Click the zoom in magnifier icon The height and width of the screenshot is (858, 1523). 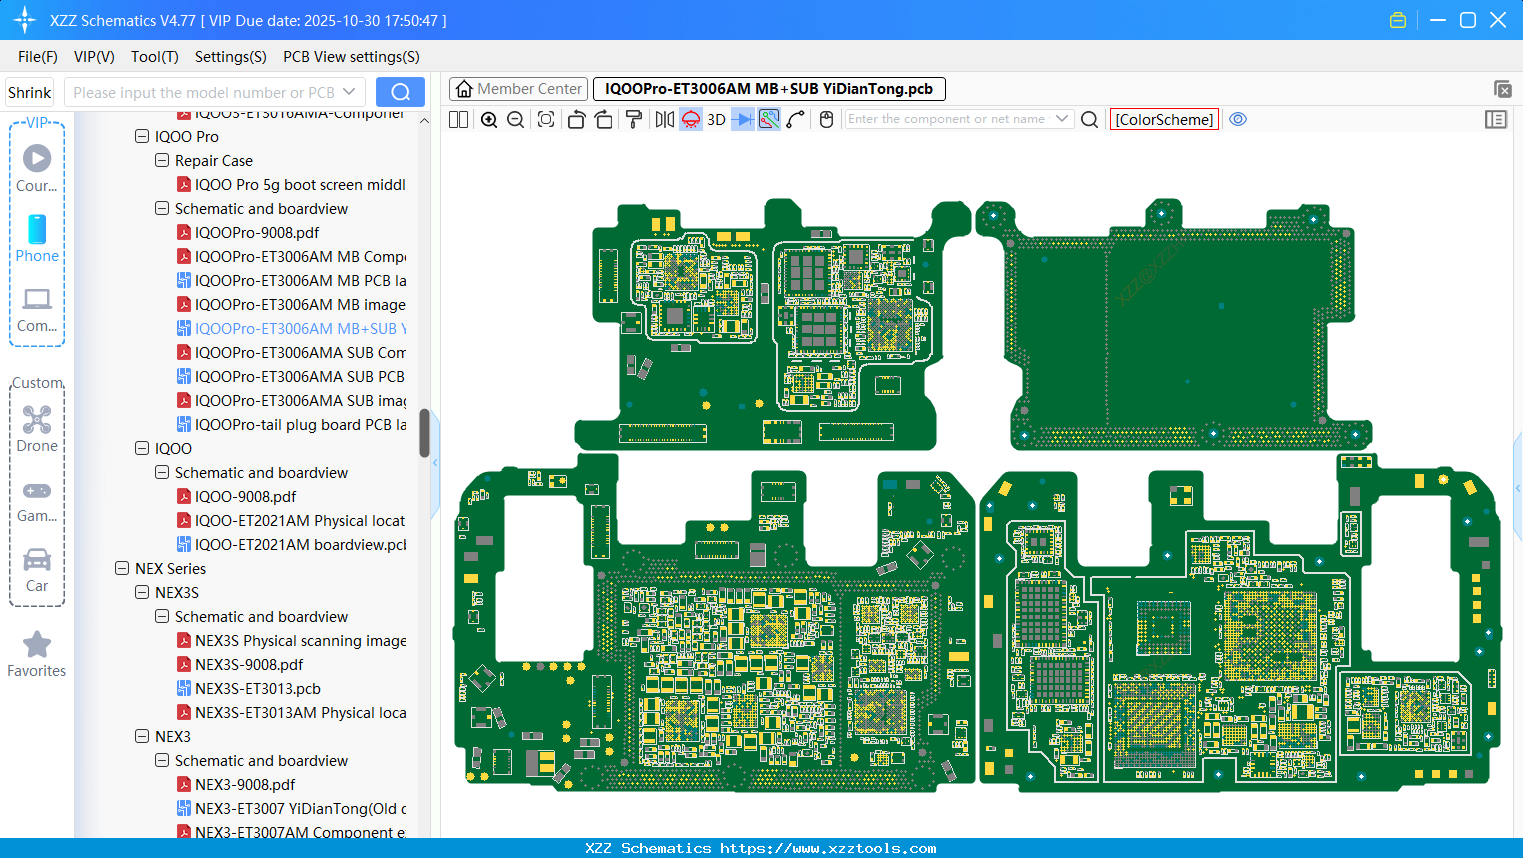pyautogui.click(x=489, y=120)
